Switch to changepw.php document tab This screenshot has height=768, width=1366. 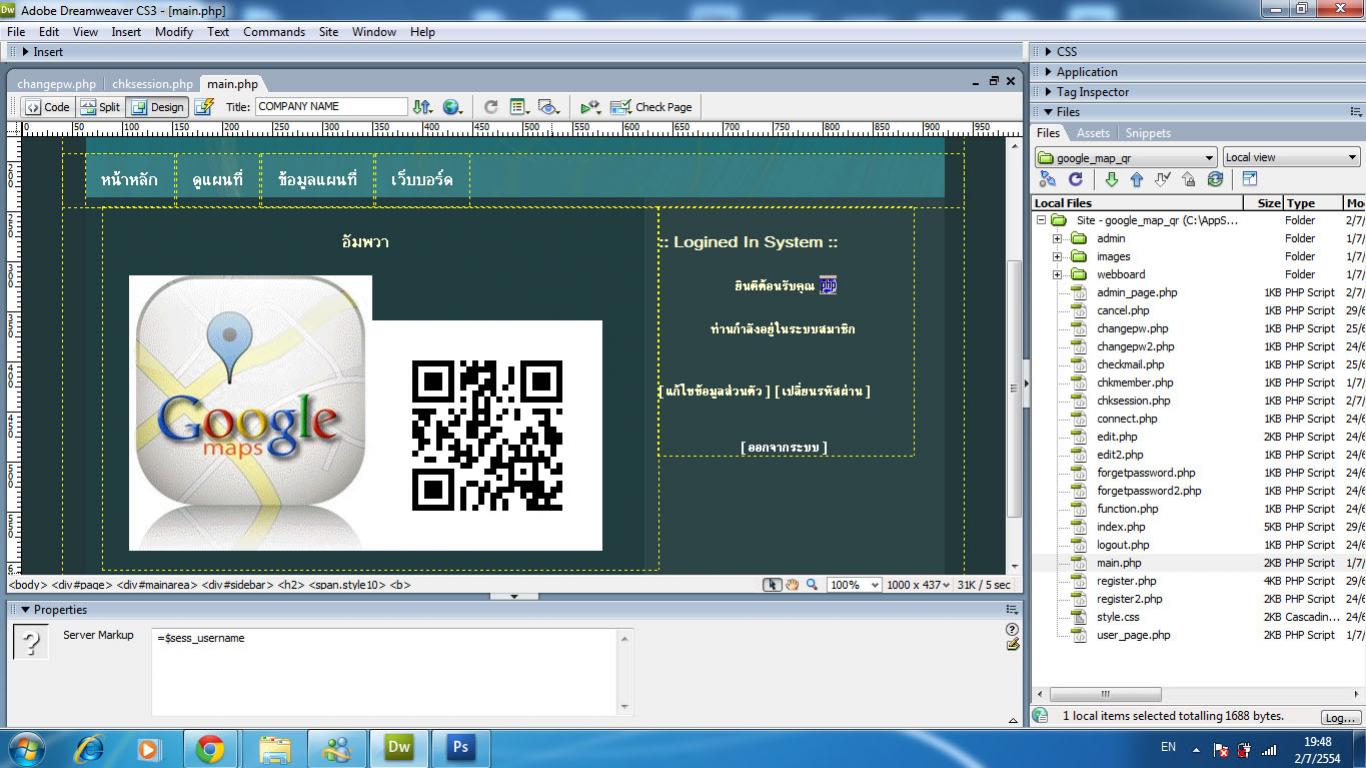57,84
